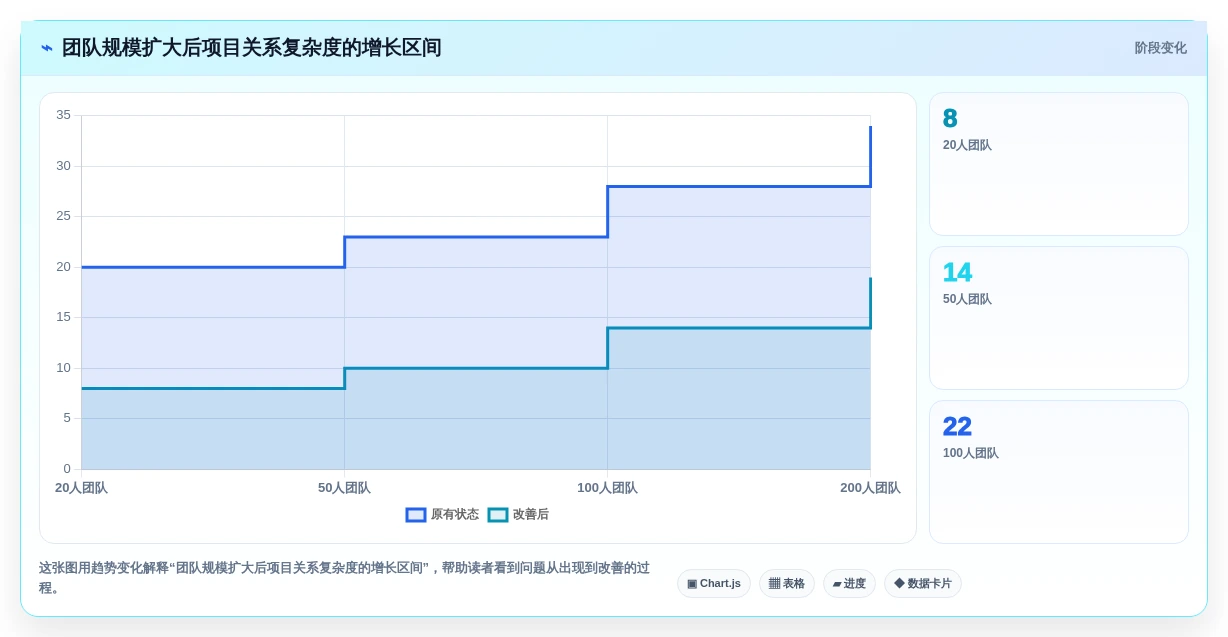
Task: Click the 20 y-axis tick label
Action: tap(63, 267)
